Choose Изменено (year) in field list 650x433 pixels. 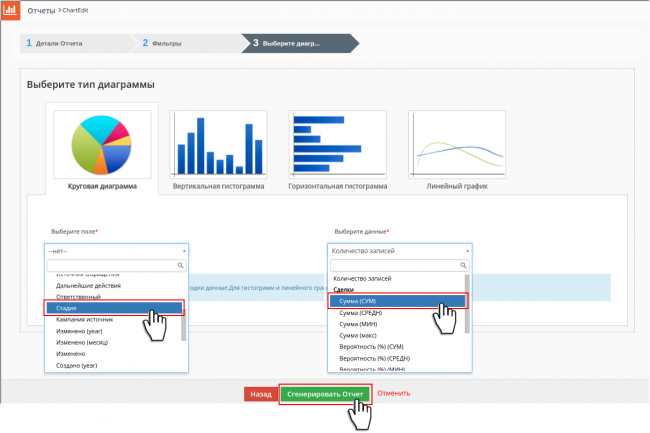pyautogui.click(x=79, y=331)
